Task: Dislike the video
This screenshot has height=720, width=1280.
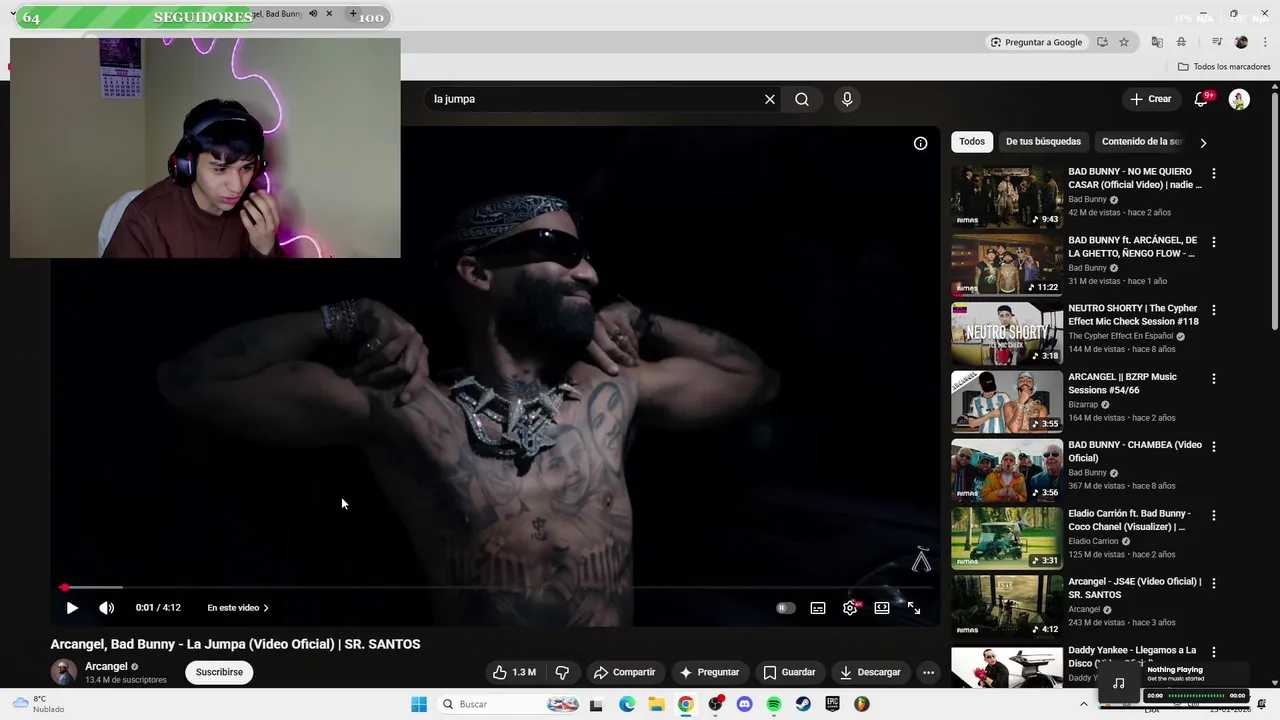Action: [x=562, y=672]
